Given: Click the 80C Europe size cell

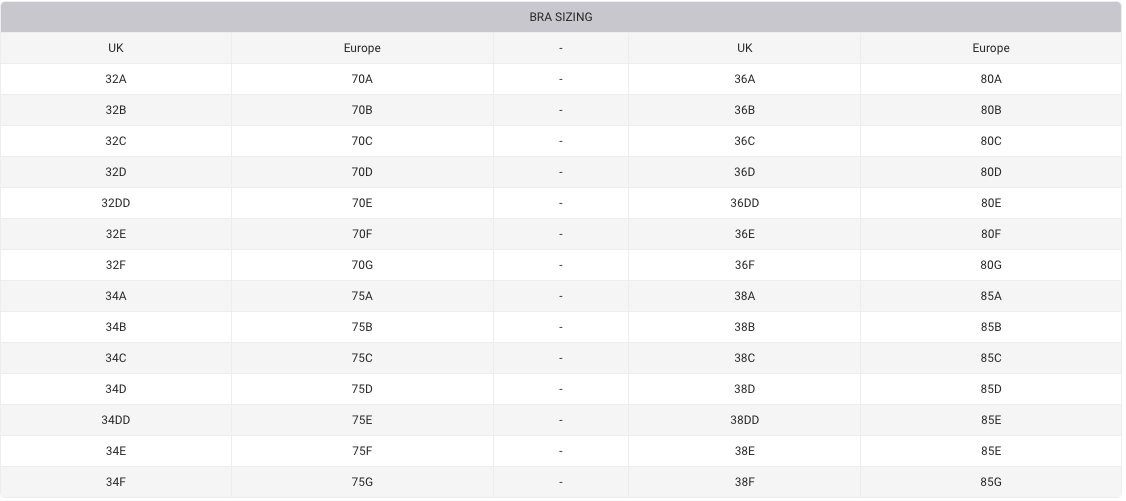Looking at the screenshot, I should pos(990,141).
